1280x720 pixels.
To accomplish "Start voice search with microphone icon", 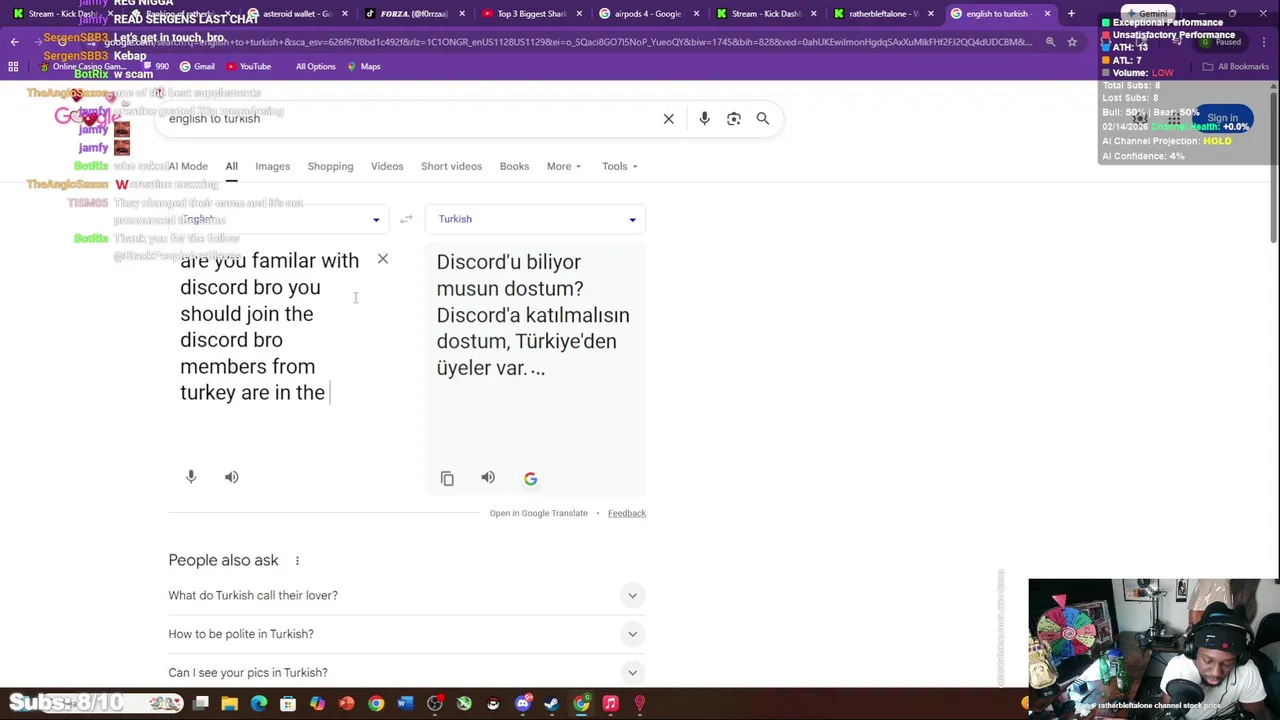I will (x=704, y=119).
